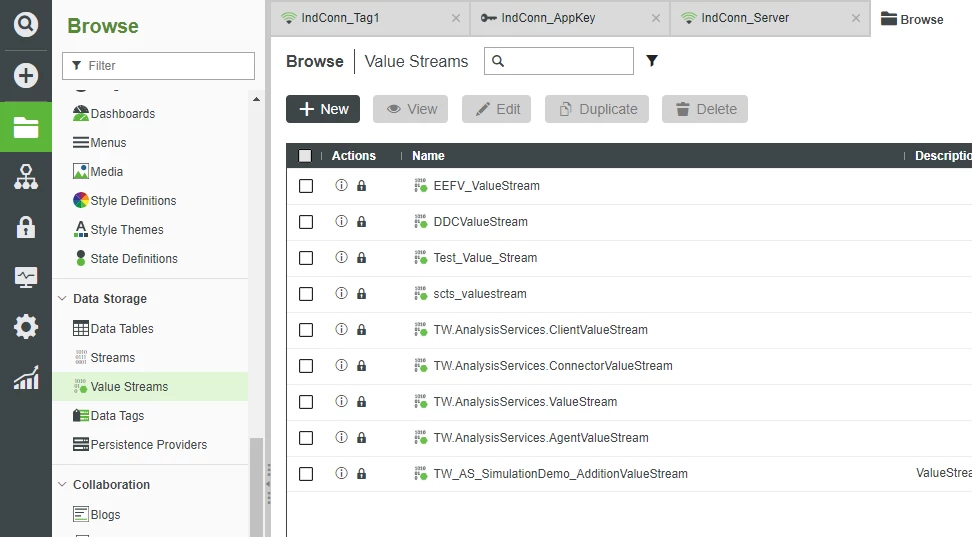Click the View button
This screenshot has width=972, height=537.
(x=410, y=109)
